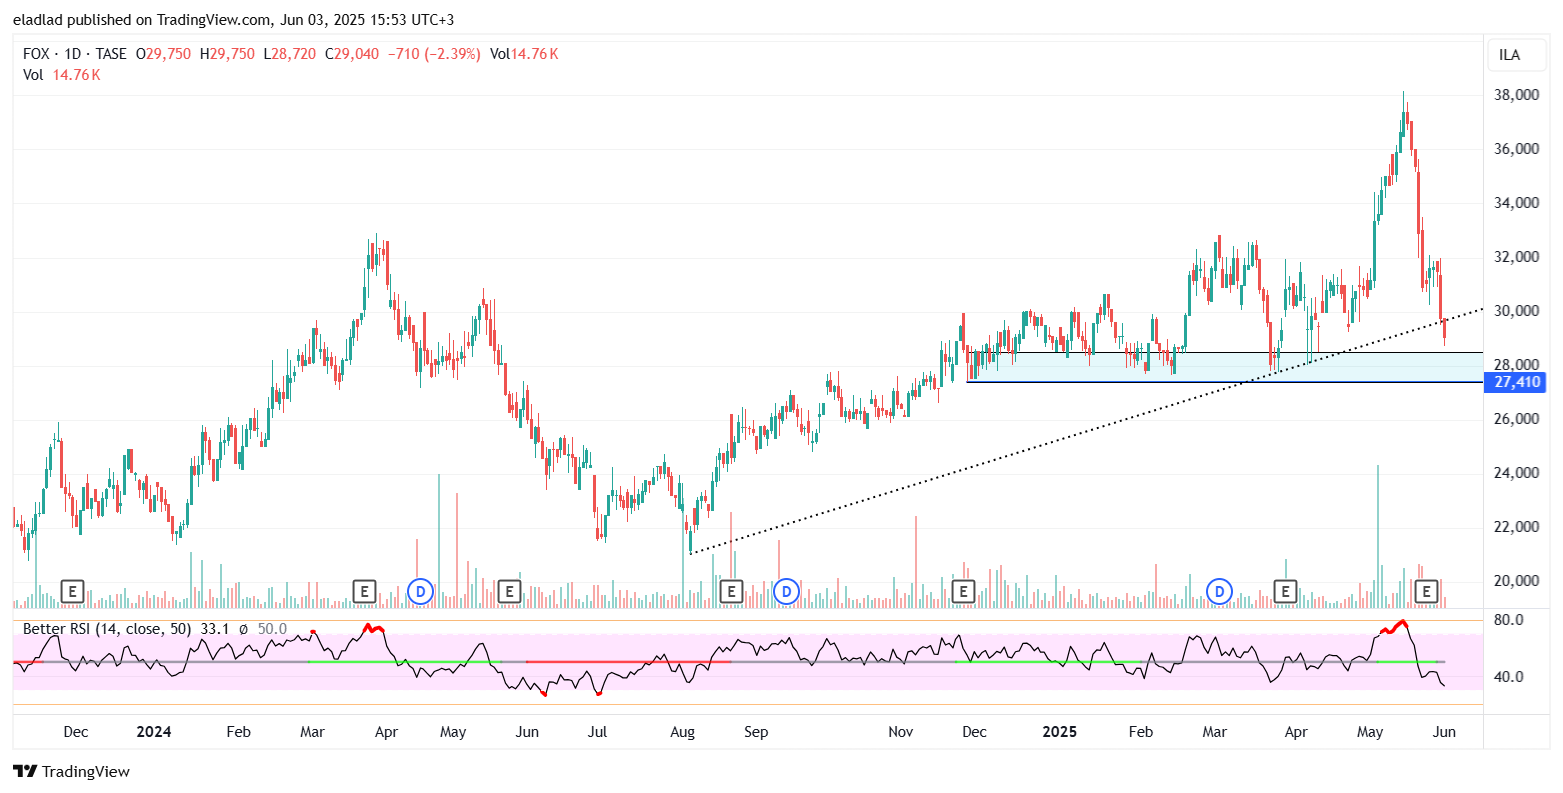
Task: Click the 40.0 RSI axis label
Action: (x=1508, y=677)
